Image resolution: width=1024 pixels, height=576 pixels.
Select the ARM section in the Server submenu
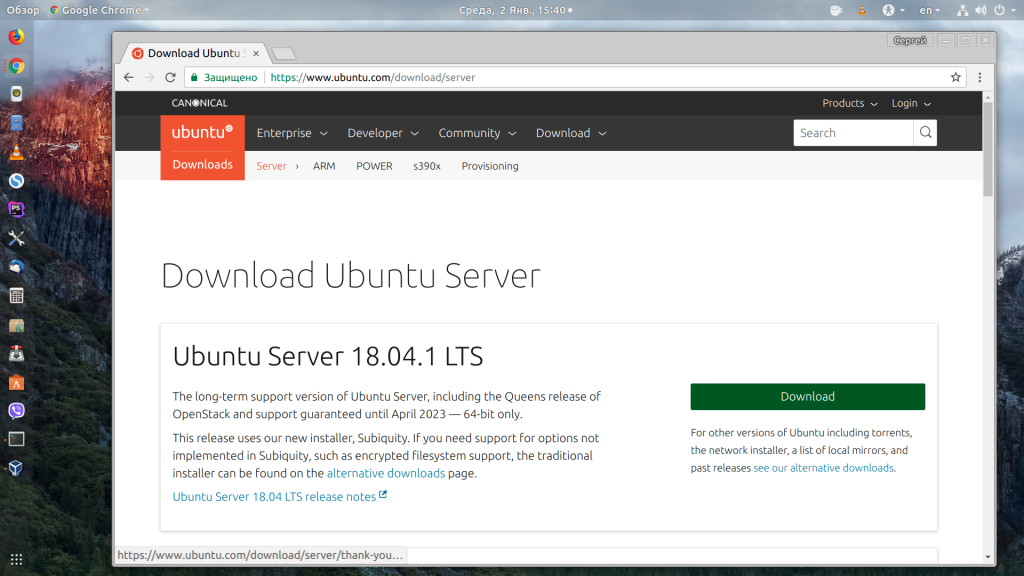[323, 166]
